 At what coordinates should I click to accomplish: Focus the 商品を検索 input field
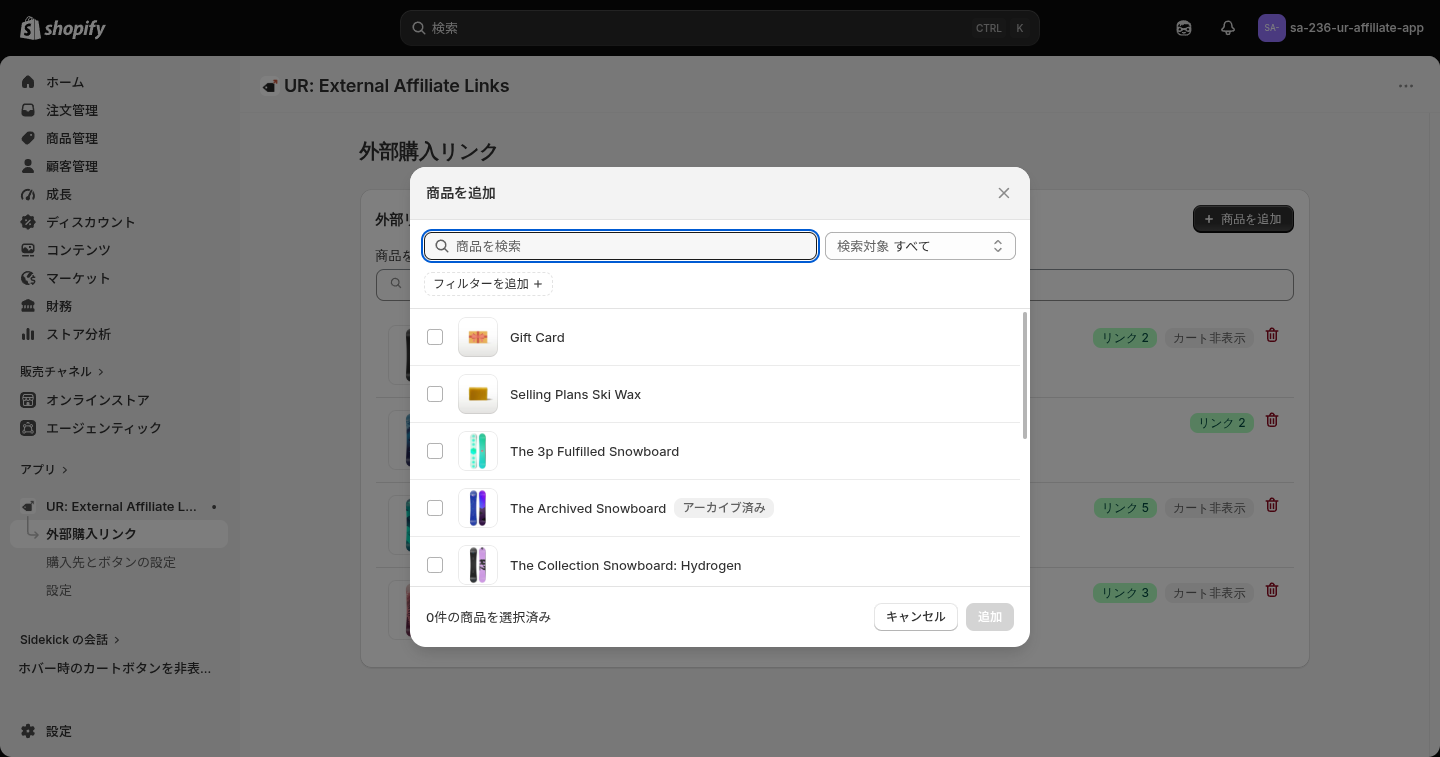tap(621, 246)
